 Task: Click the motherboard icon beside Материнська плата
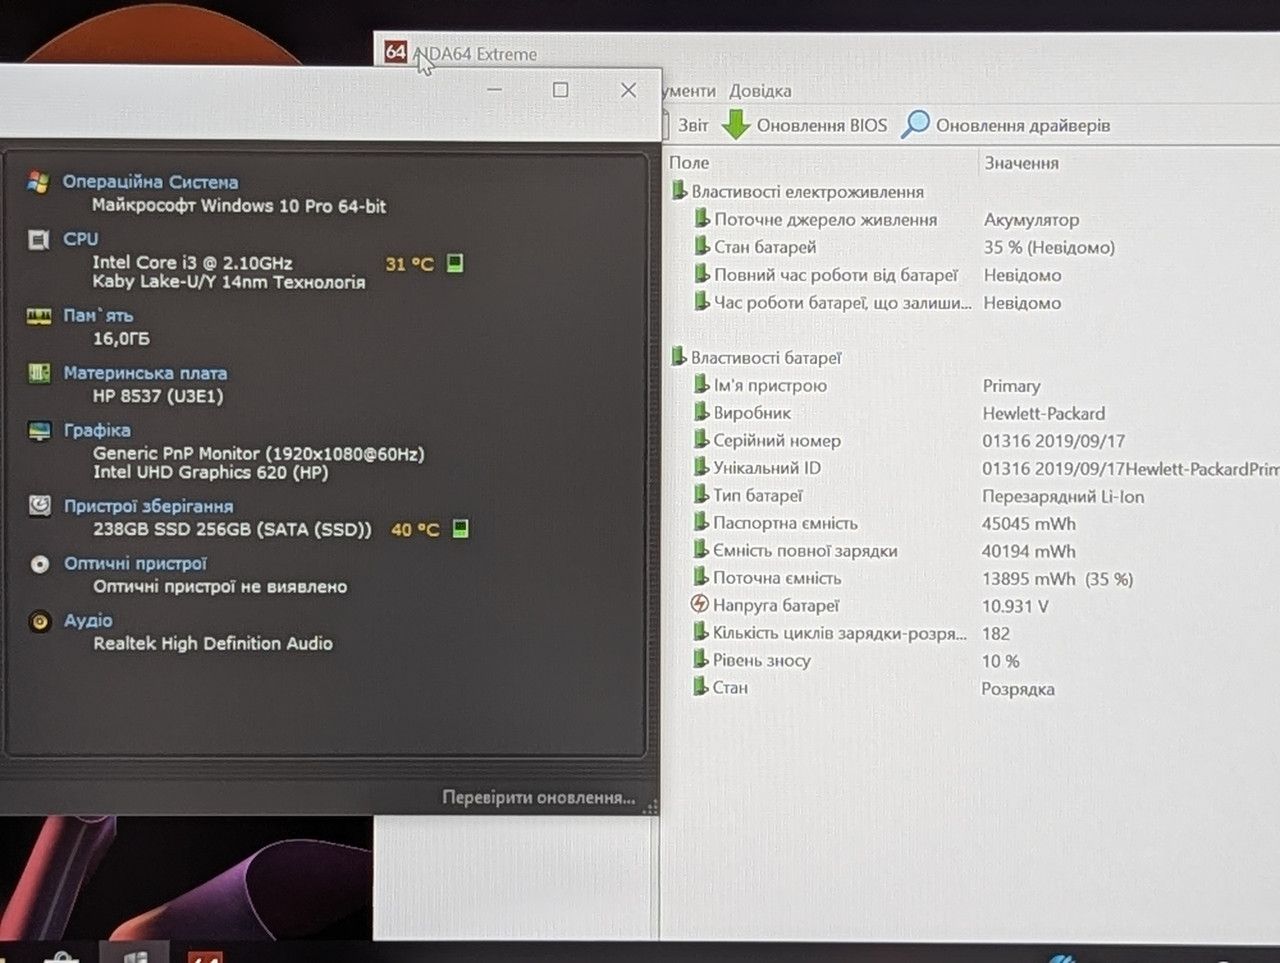pyautogui.click(x=39, y=373)
